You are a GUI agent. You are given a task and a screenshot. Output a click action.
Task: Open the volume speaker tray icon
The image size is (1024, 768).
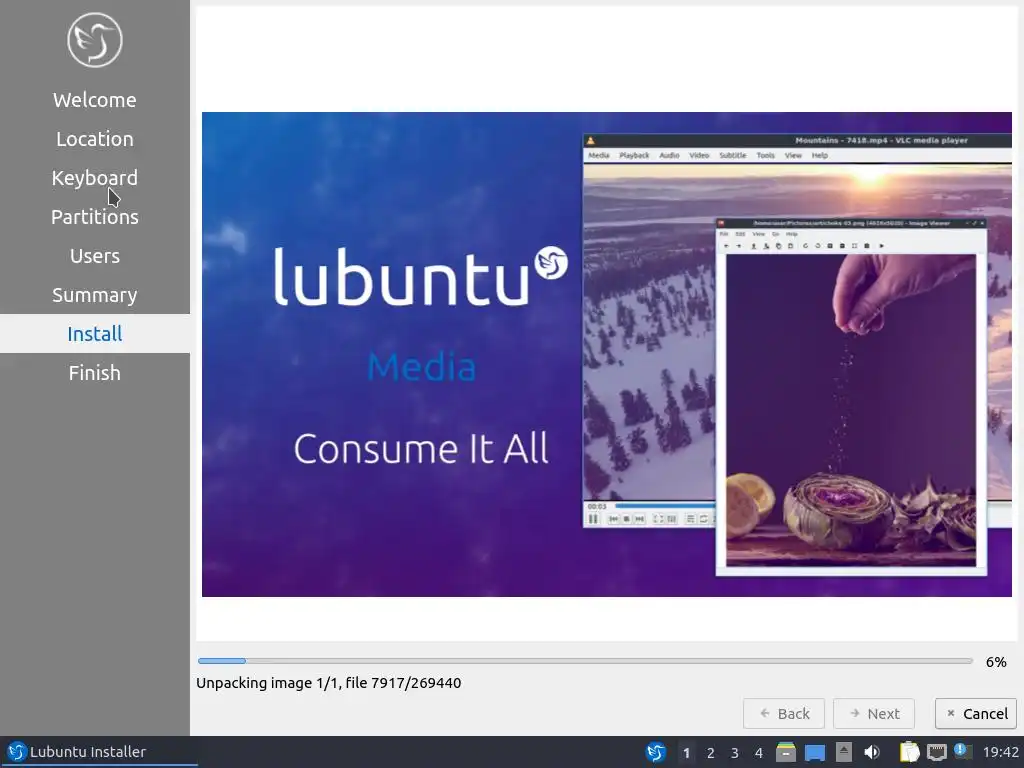coord(872,752)
